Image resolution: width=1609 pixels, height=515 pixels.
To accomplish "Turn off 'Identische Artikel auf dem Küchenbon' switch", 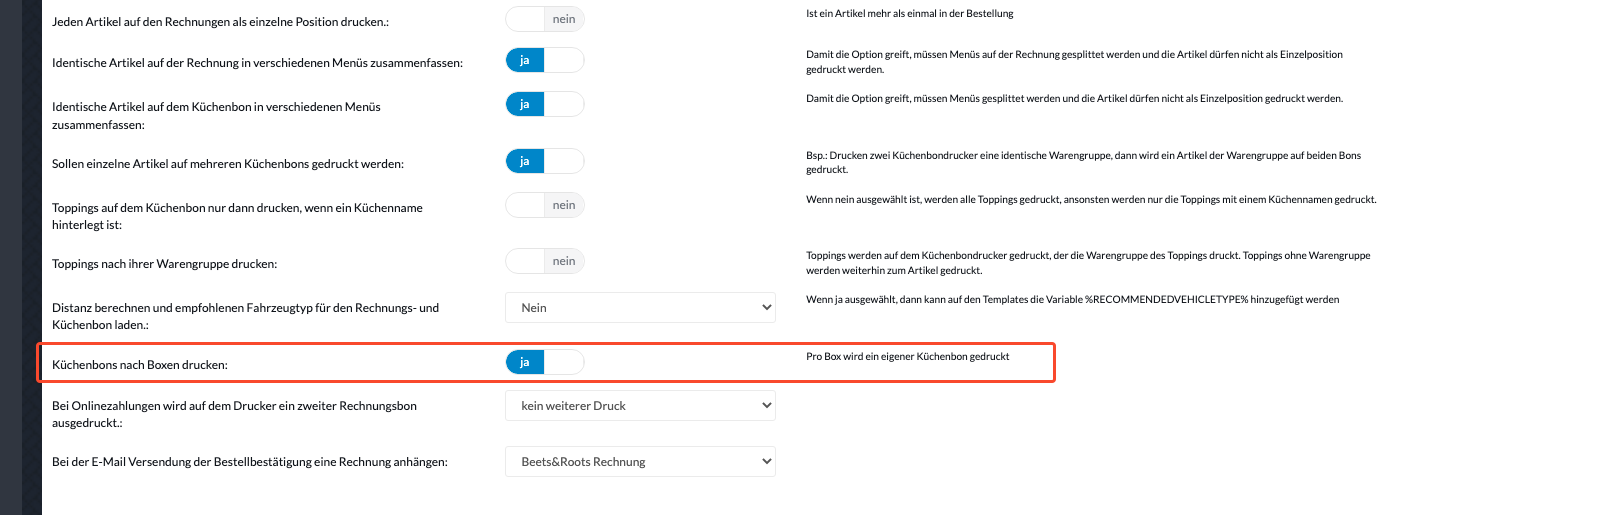I will pos(545,105).
